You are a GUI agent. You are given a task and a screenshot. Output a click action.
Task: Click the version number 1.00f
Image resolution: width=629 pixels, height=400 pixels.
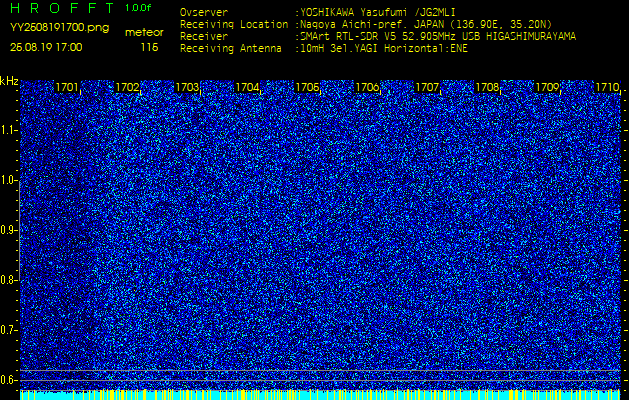point(138,8)
